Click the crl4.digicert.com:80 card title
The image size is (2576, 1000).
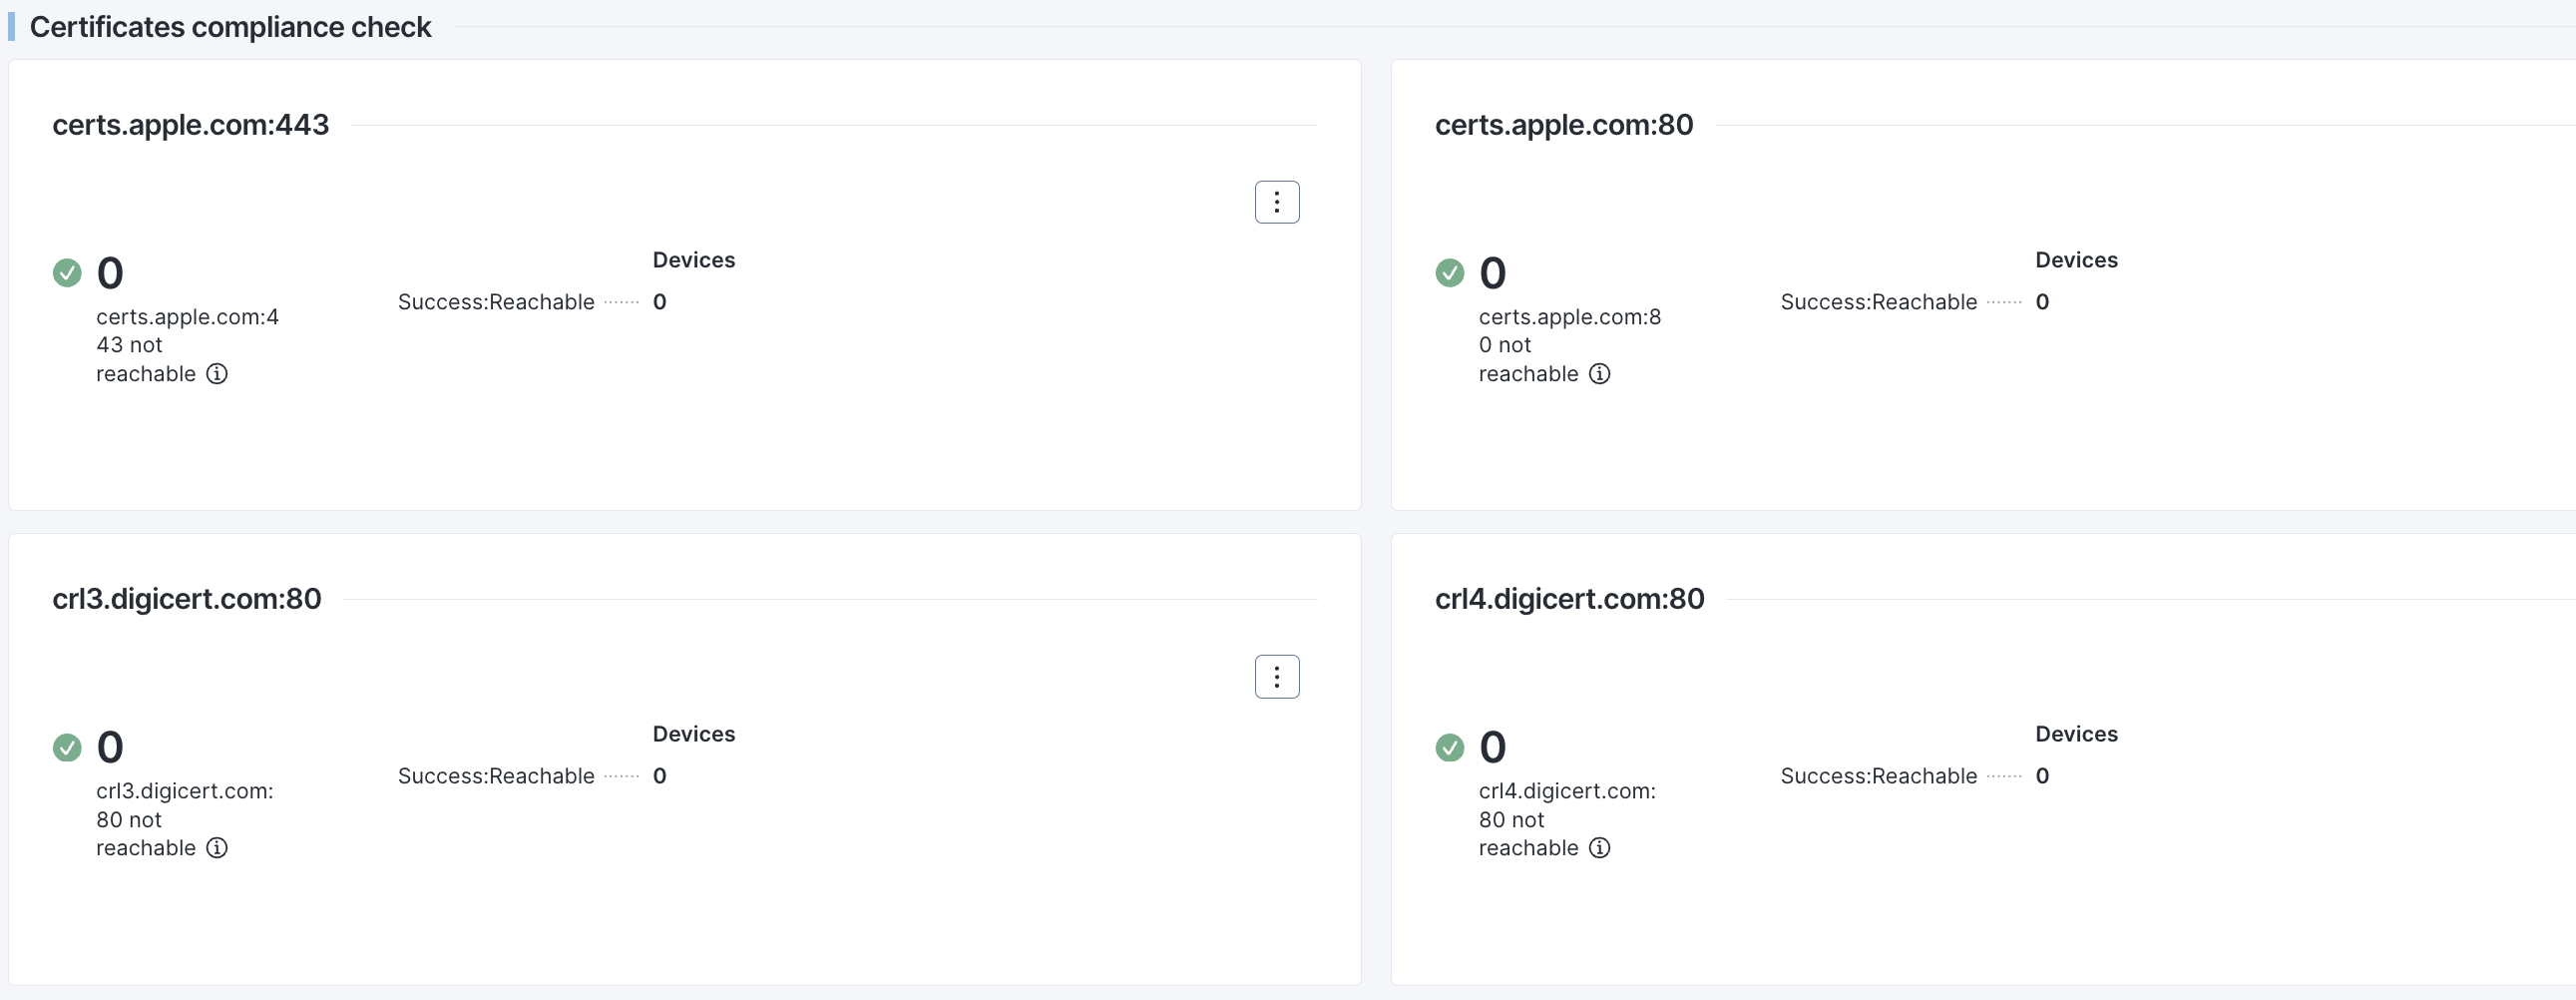tap(1569, 599)
